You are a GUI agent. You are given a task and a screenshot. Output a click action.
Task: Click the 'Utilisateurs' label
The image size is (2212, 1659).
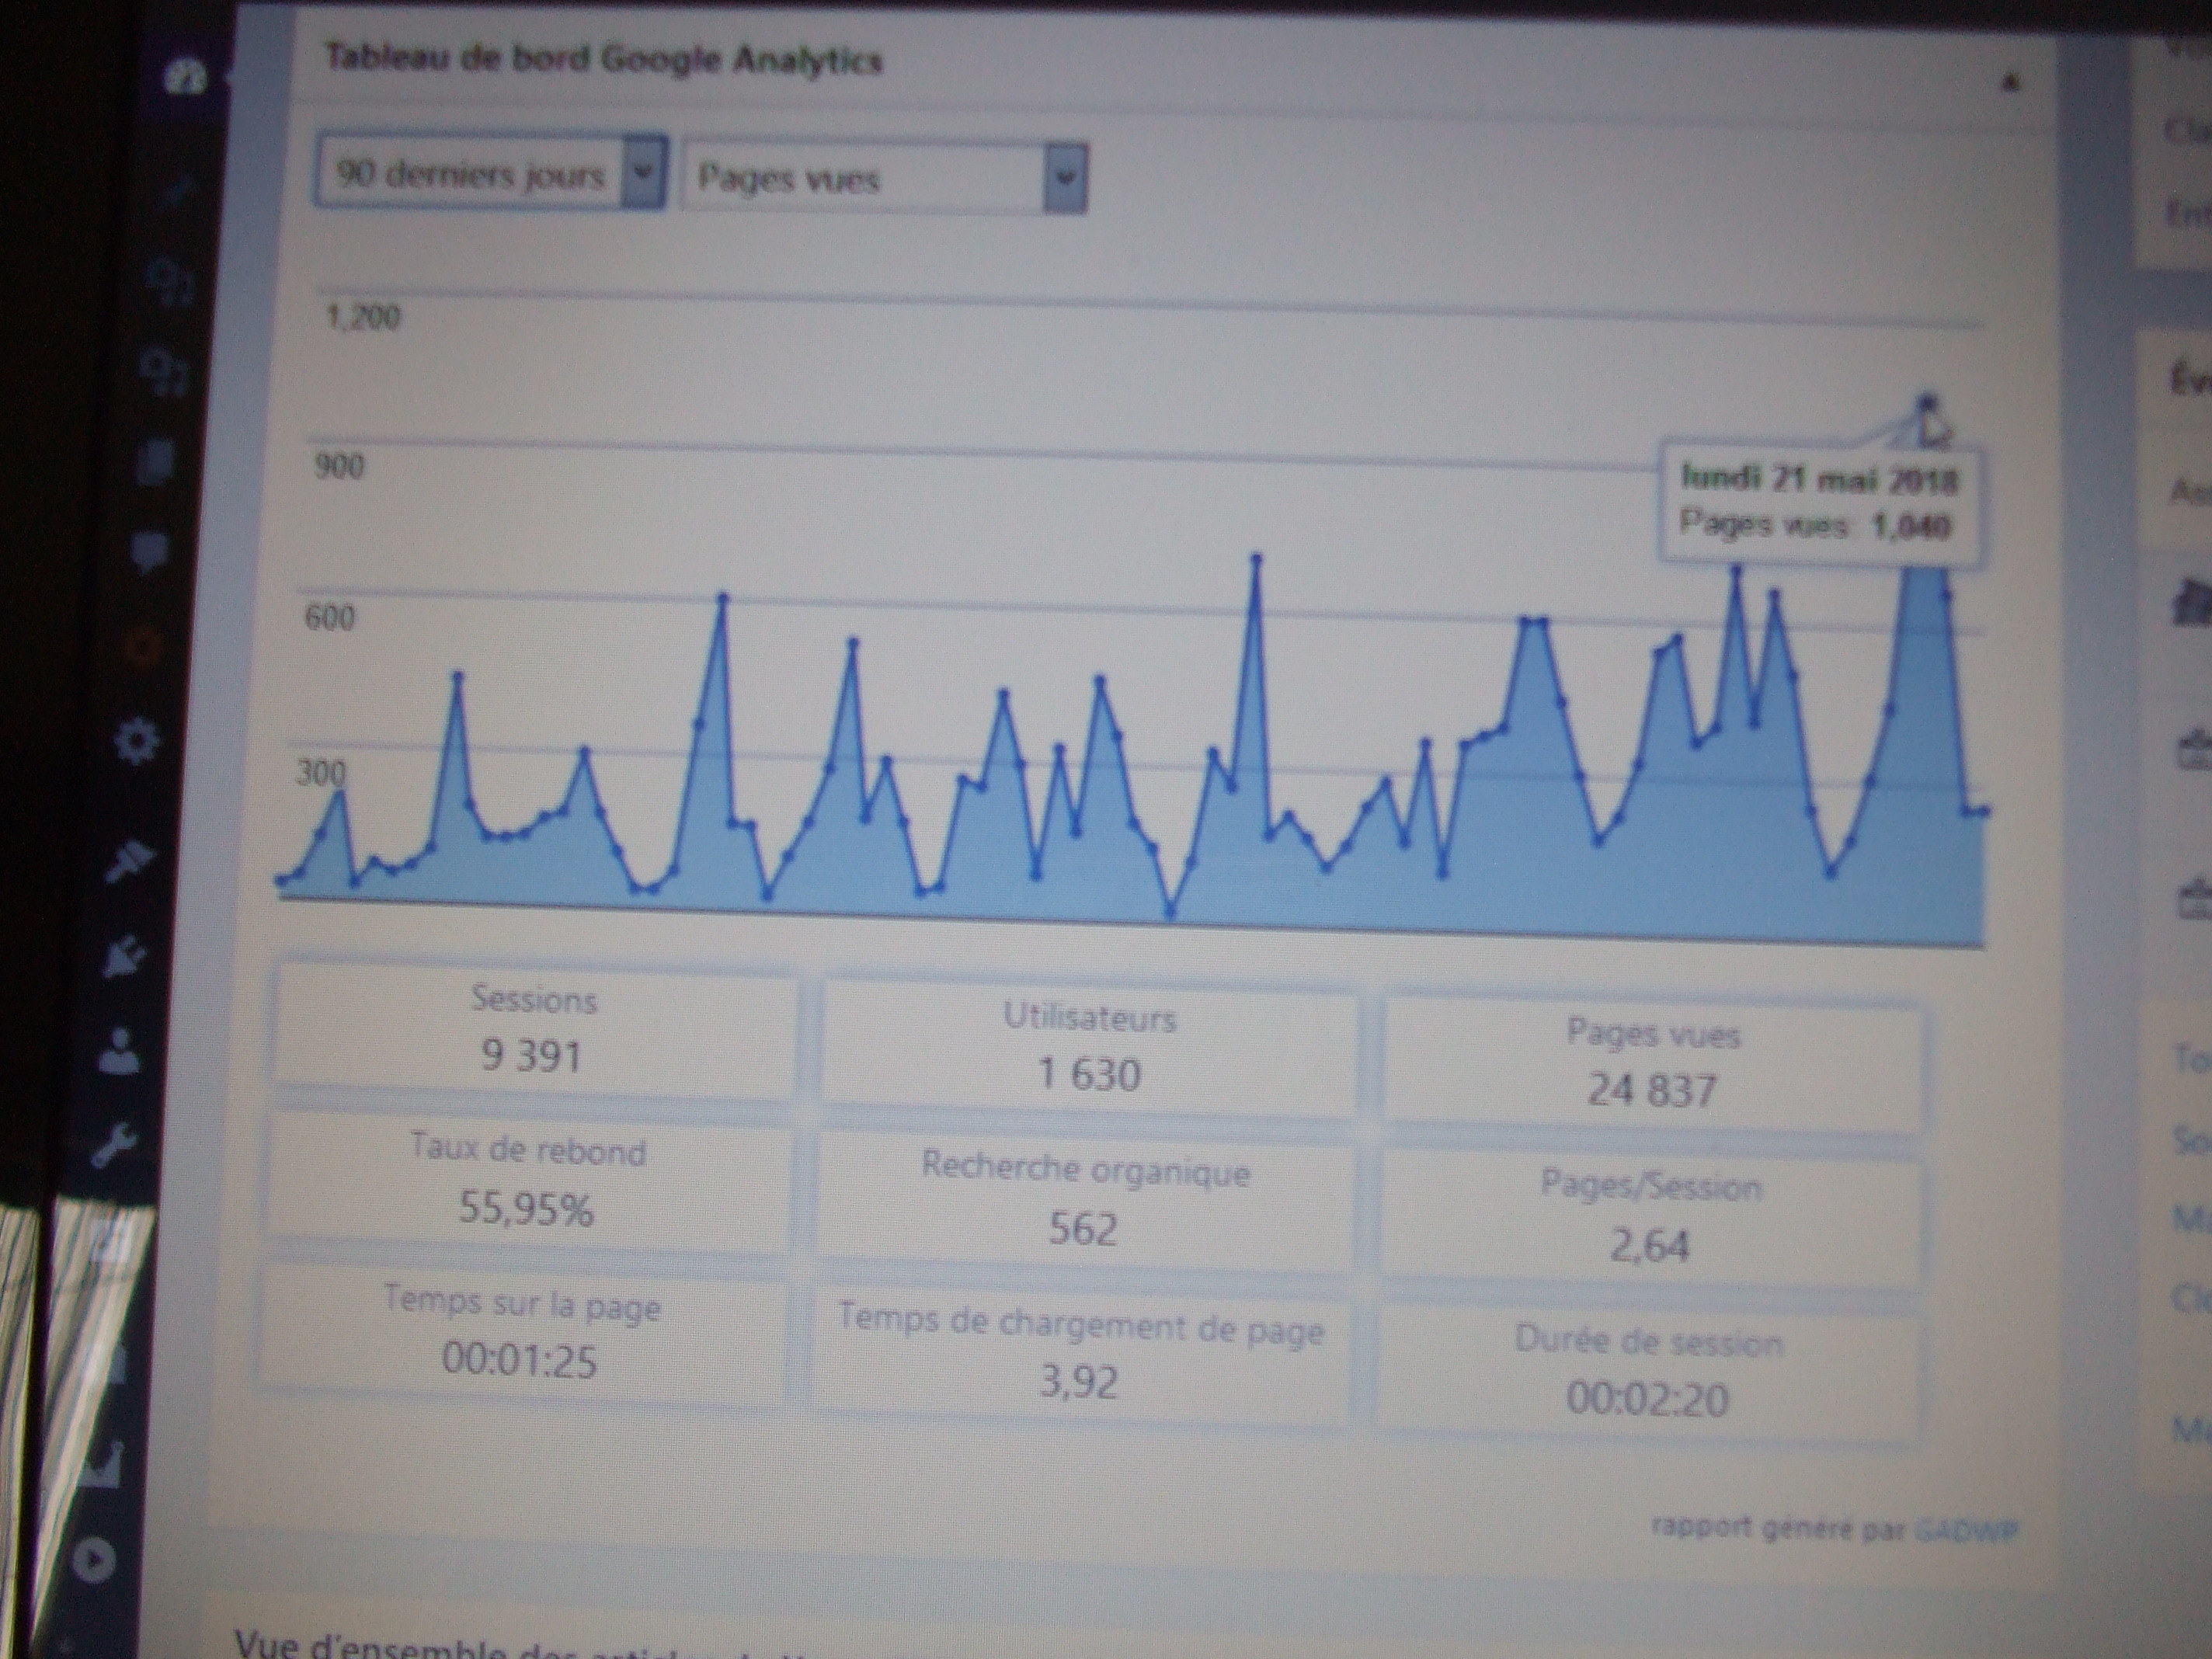click(x=1090, y=1019)
